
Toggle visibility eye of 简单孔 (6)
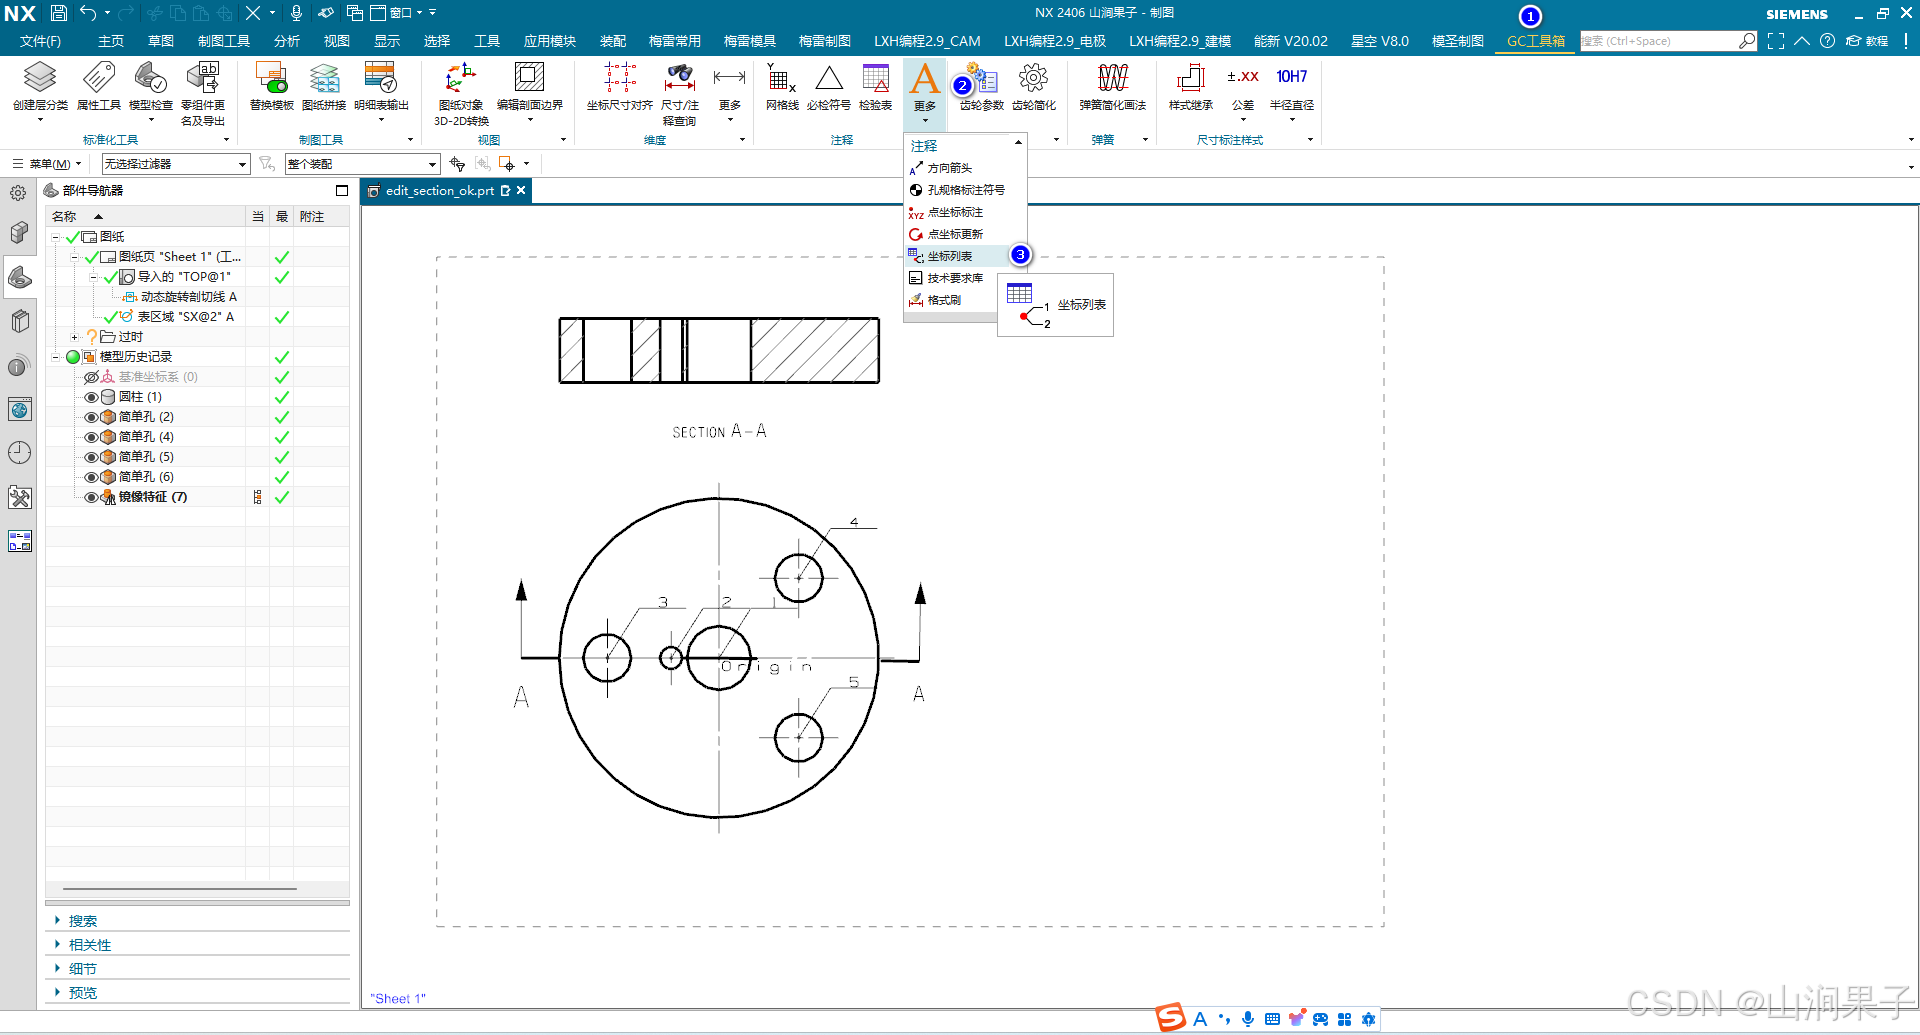point(92,477)
